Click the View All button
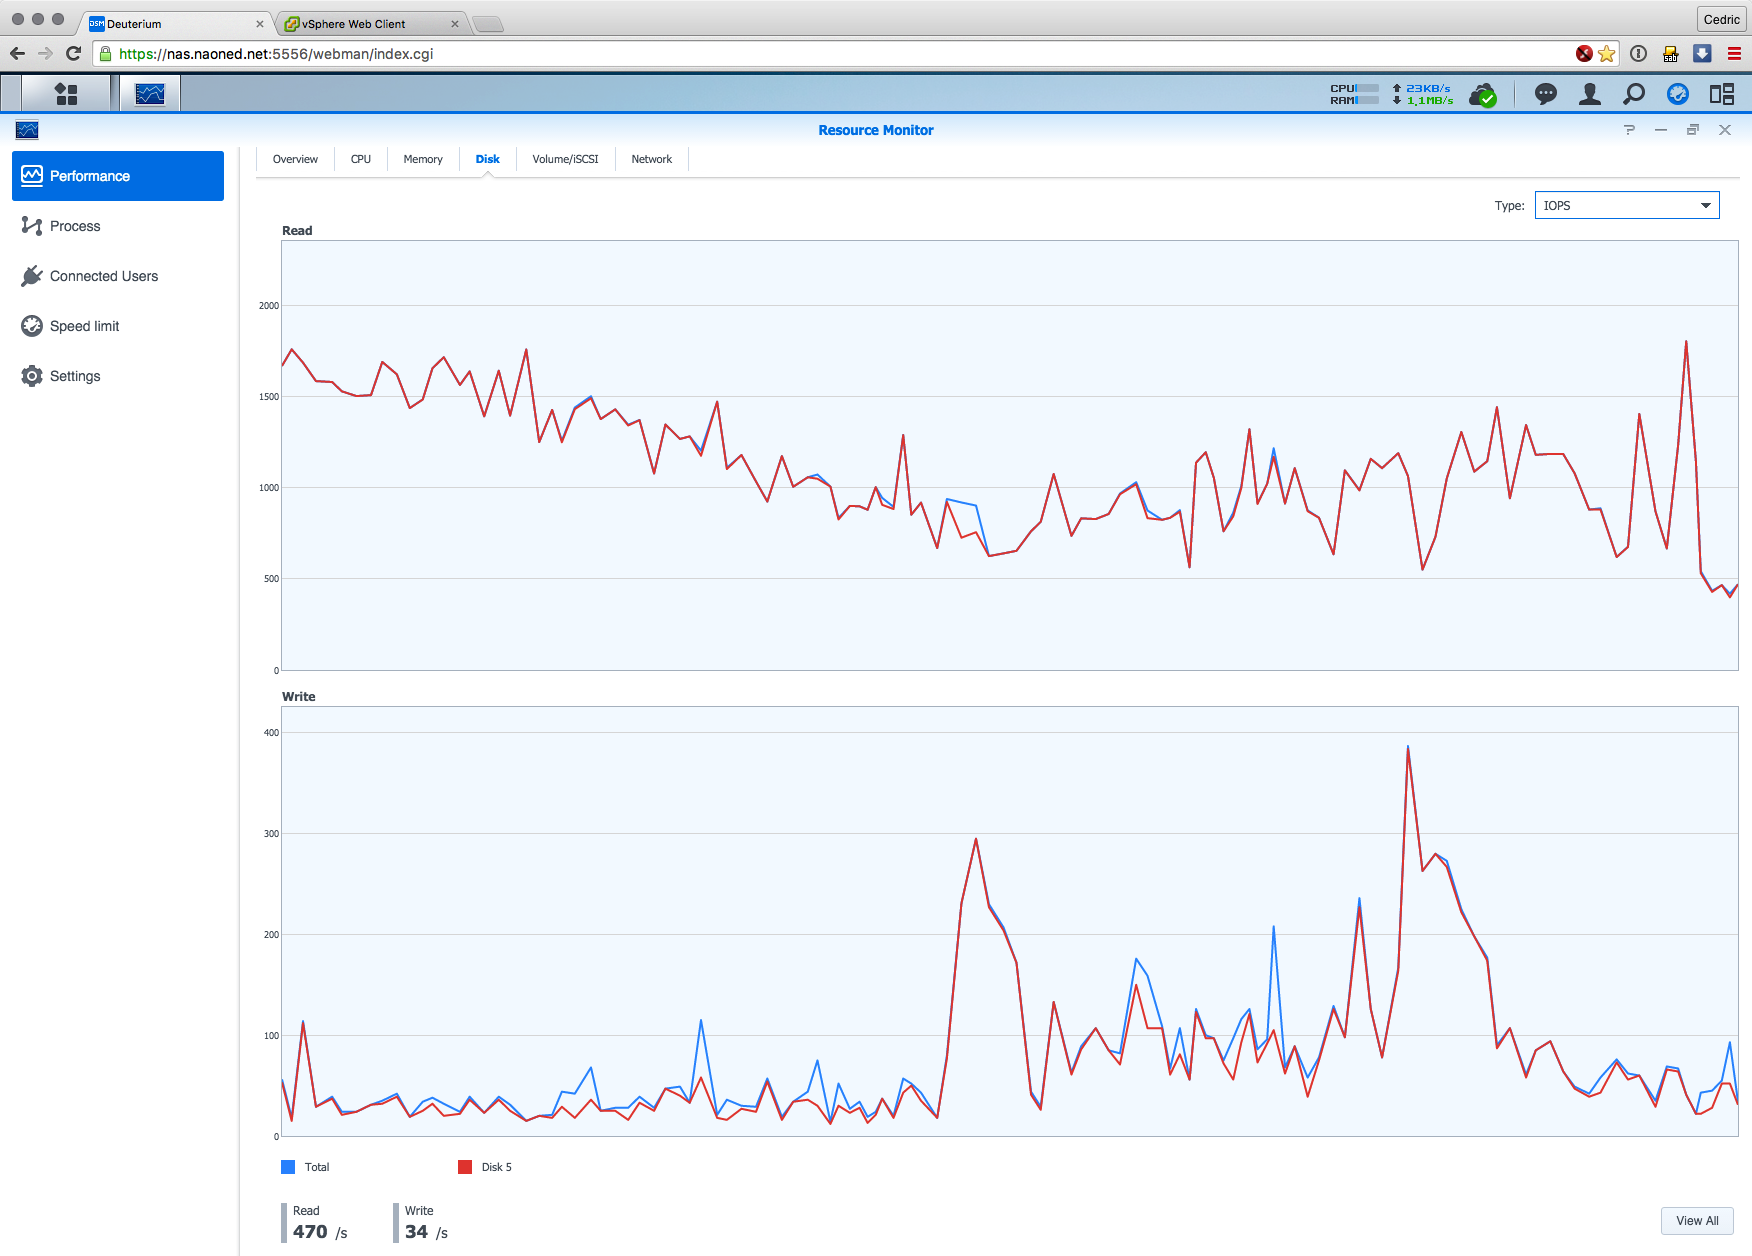 (1697, 1221)
